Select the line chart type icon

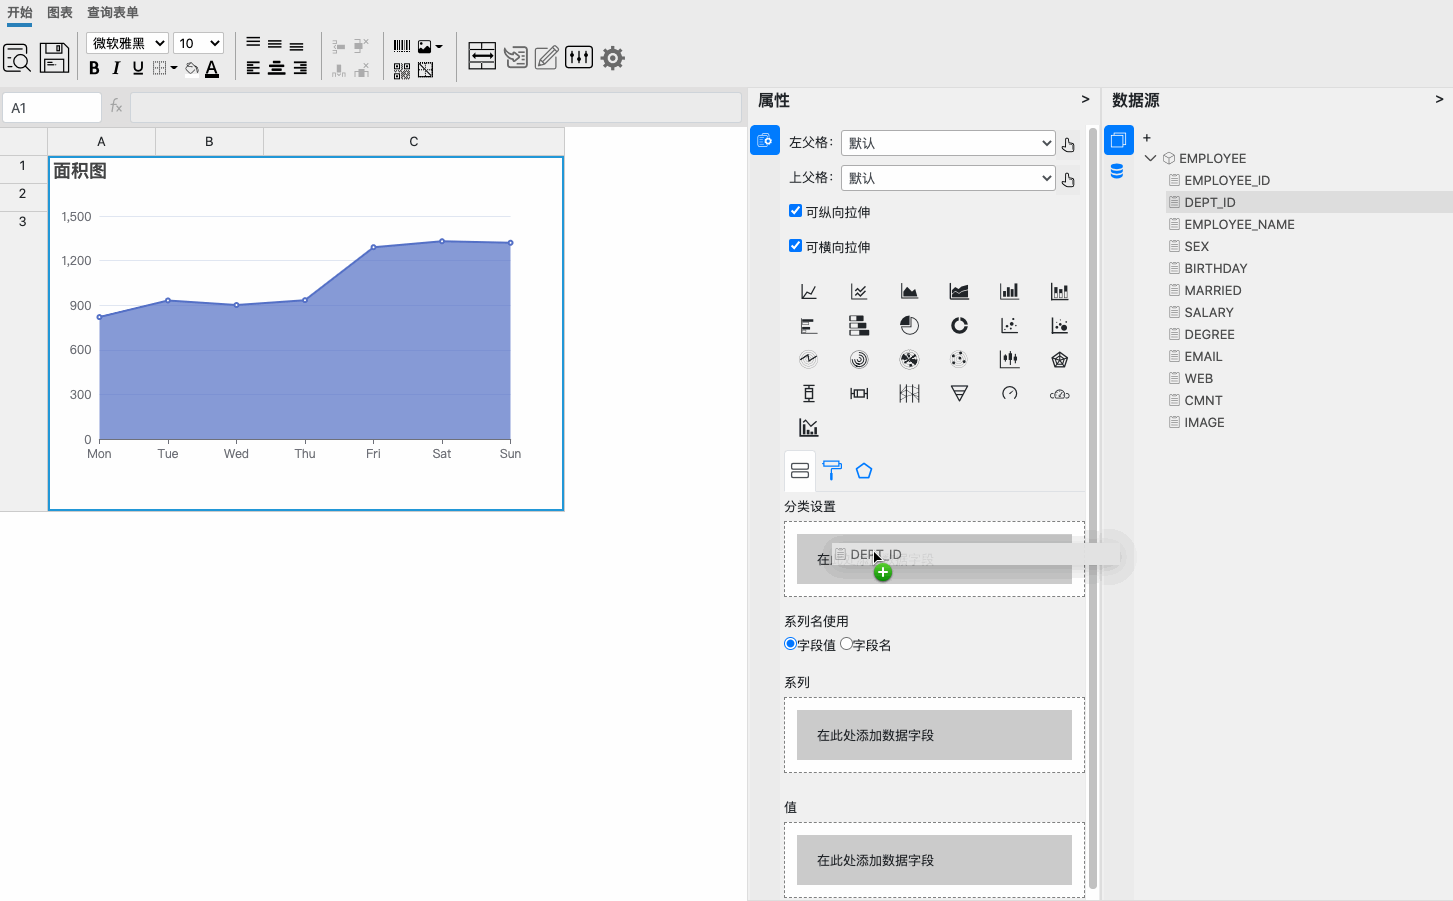[809, 291]
